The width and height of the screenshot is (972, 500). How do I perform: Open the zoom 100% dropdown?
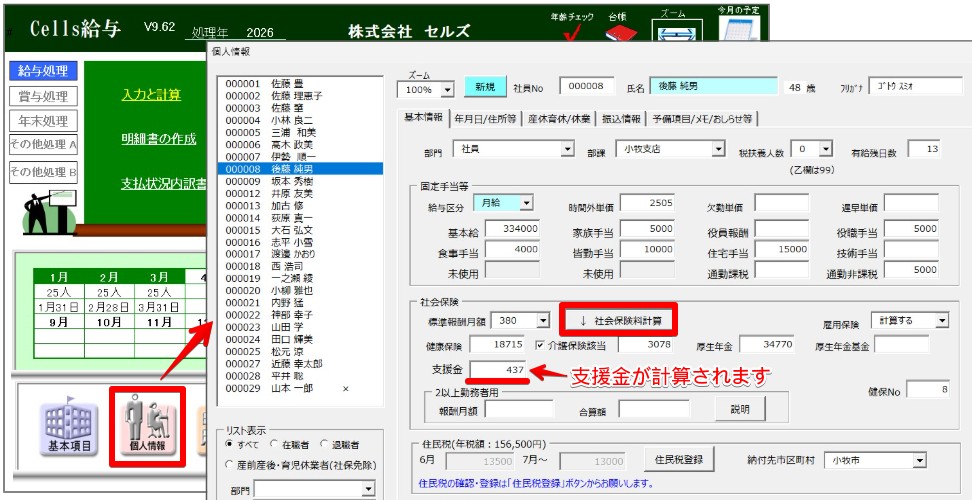pos(448,90)
